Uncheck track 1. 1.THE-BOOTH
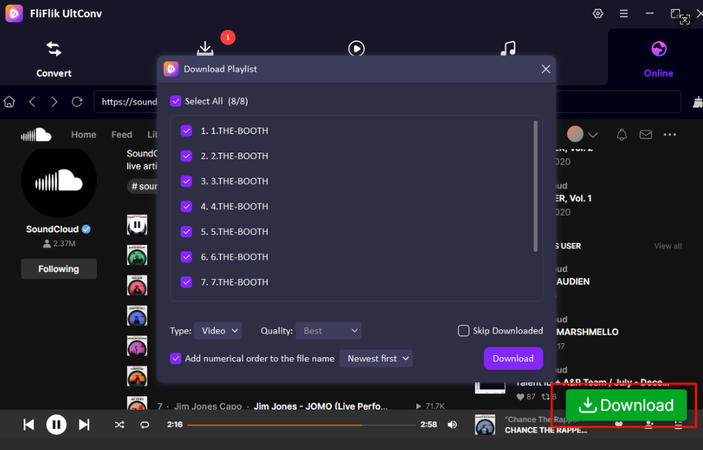This screenshot has width=703, height=450. tap(187, 131)
